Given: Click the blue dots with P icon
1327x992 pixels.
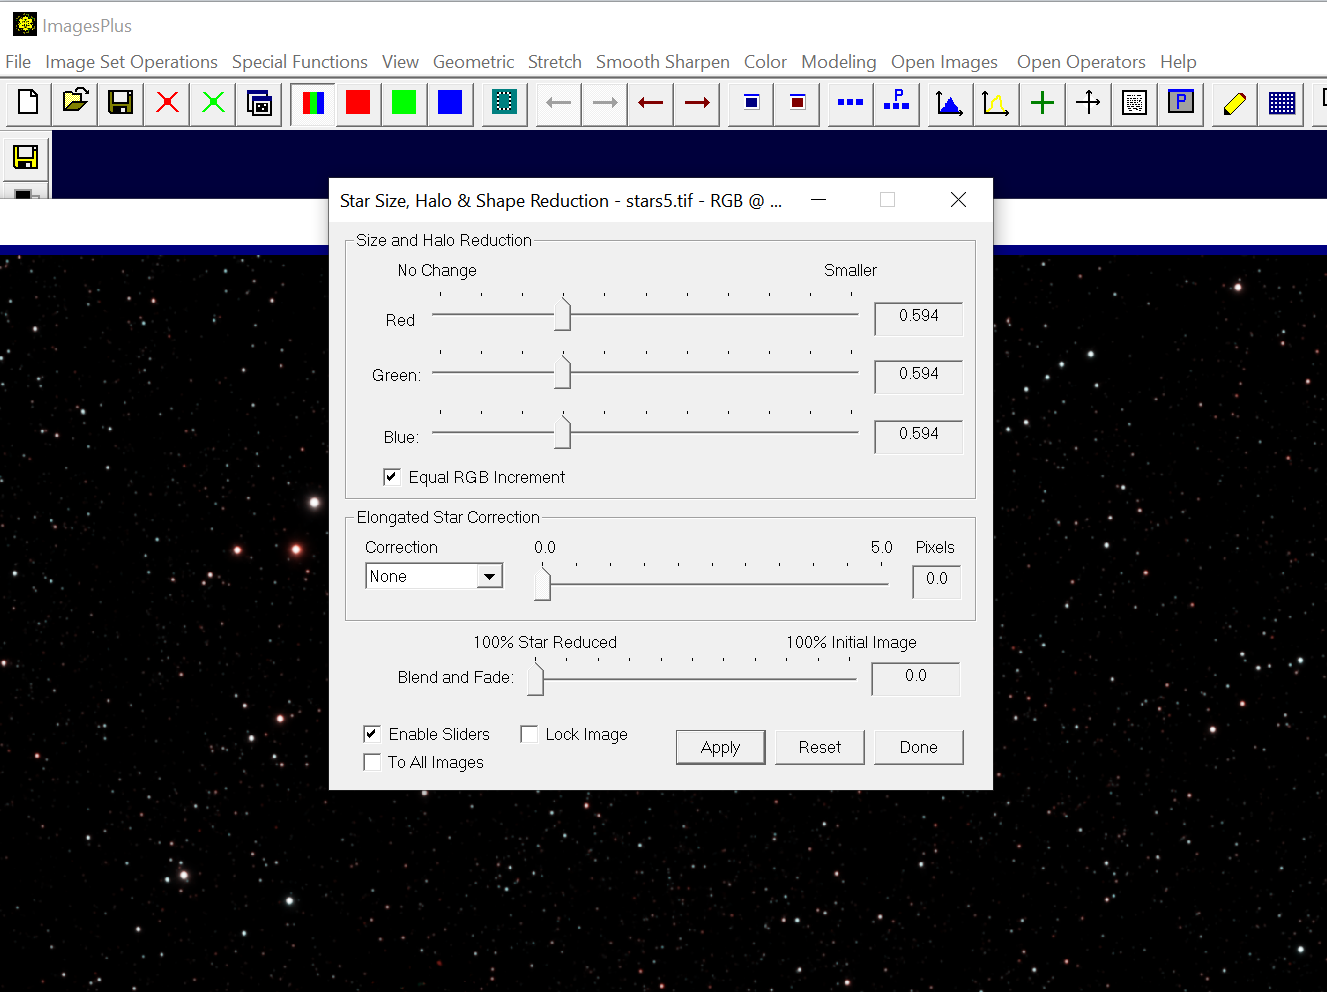Looking at the screenshot, I should point(897,102).
